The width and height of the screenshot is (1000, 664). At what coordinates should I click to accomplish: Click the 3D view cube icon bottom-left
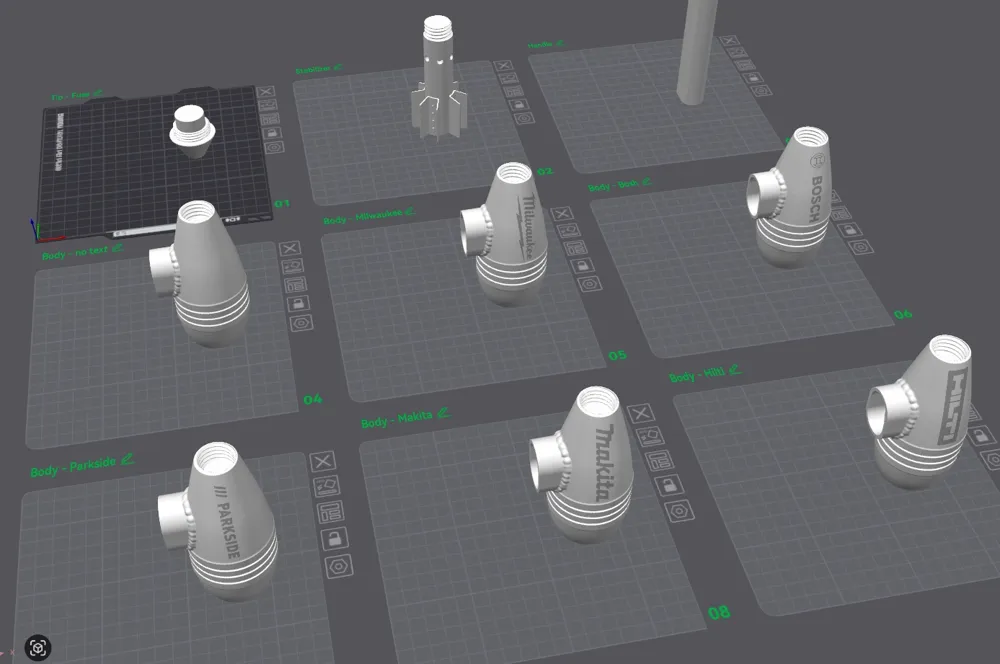[x=38, y=648]
